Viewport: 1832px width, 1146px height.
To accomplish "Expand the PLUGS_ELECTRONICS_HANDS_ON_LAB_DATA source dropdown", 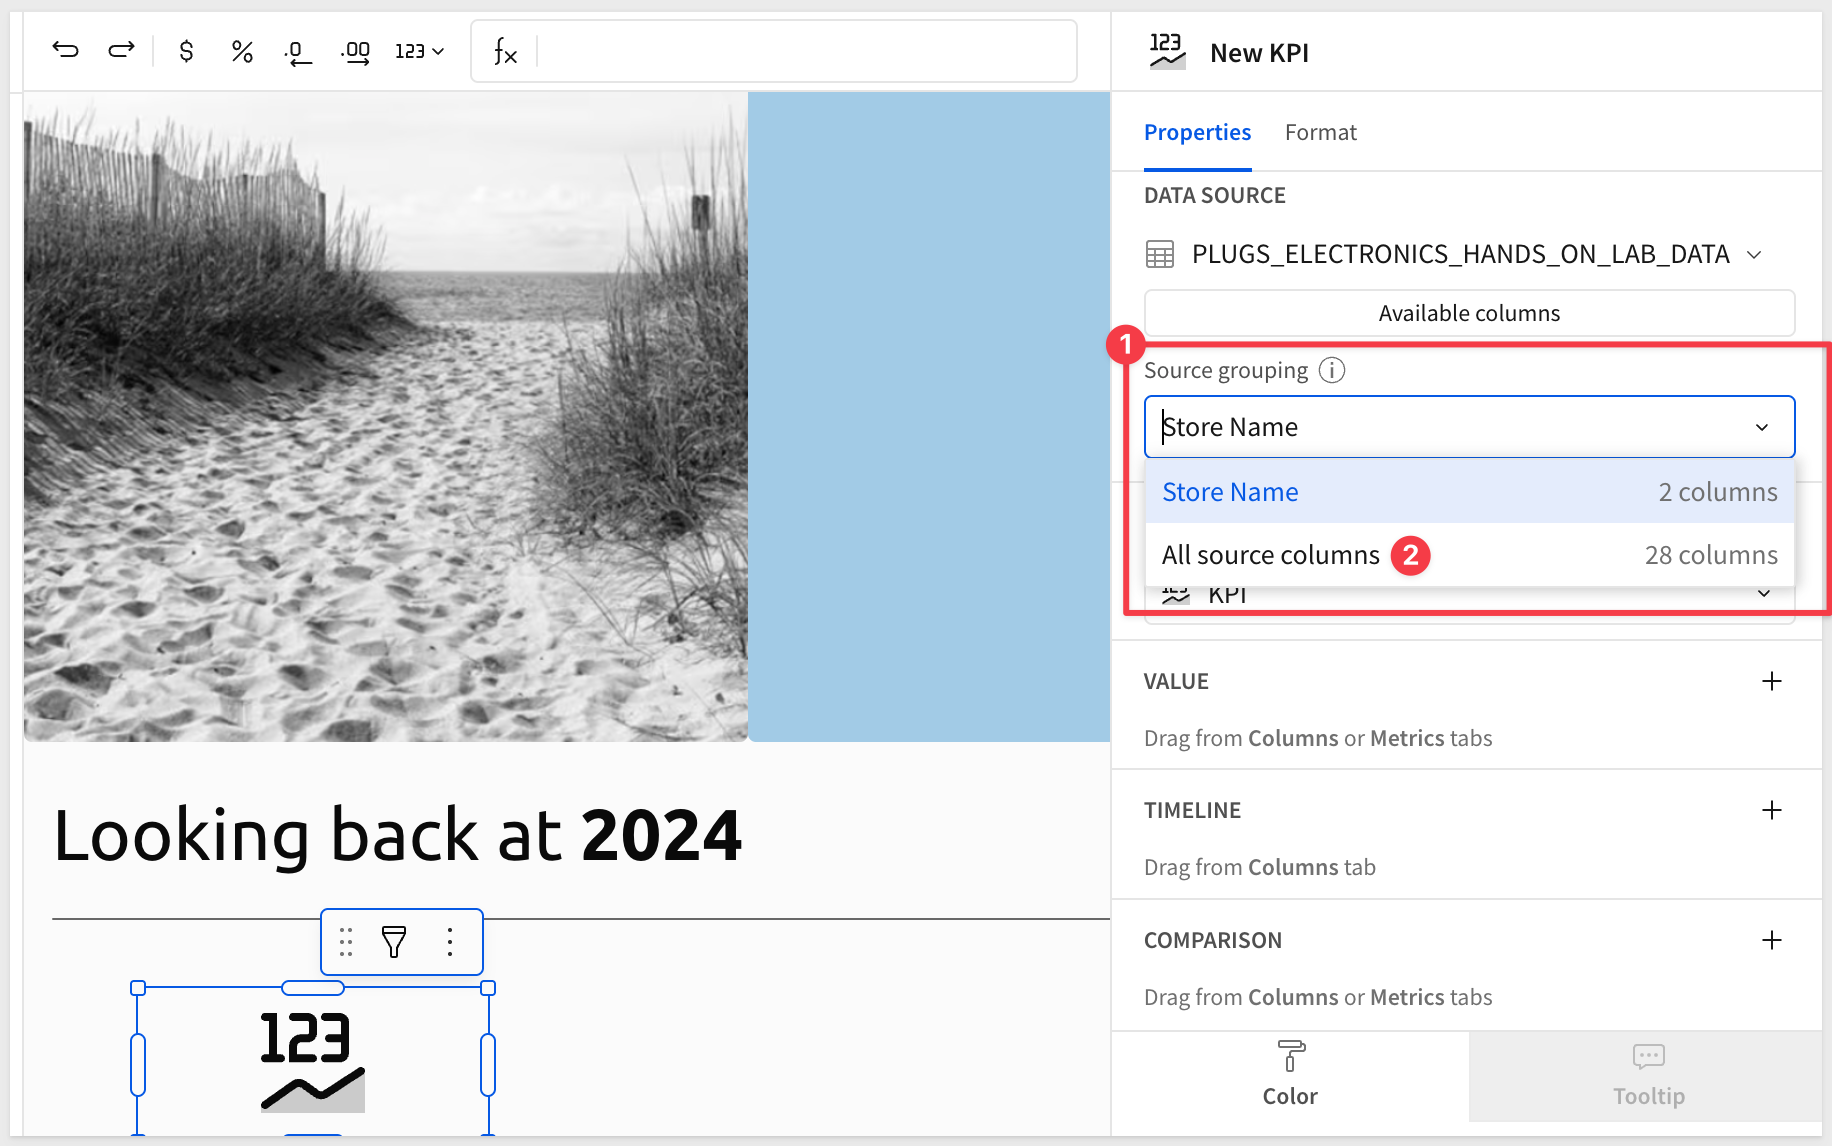I will [1754, 255].
